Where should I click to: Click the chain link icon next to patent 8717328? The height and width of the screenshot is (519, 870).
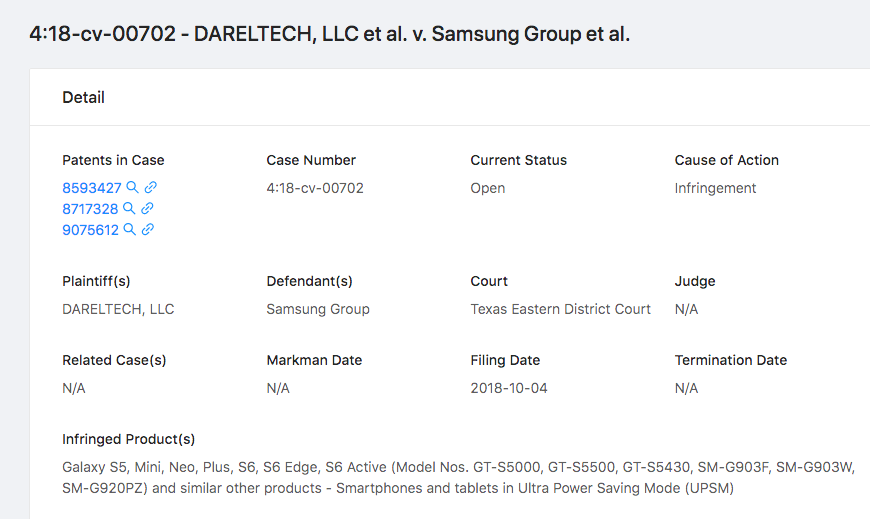point(147,209)
